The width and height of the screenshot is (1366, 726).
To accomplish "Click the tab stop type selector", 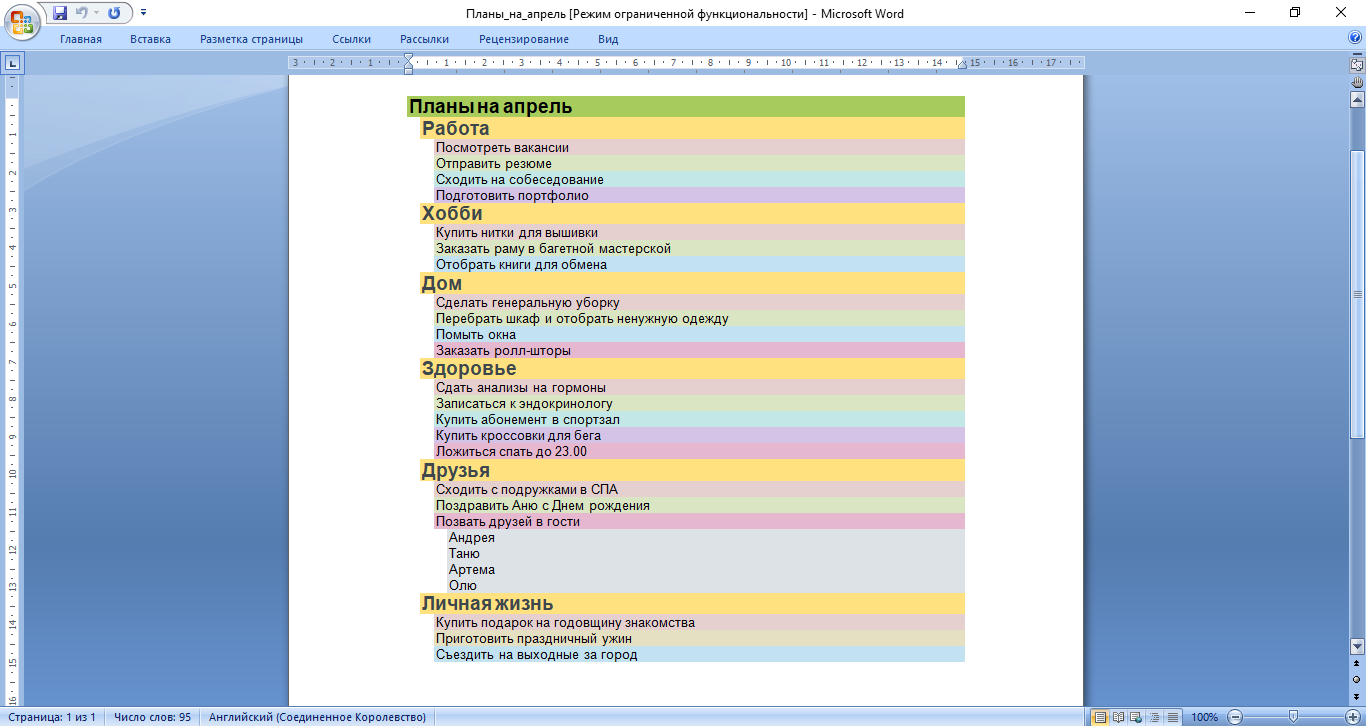I will click(x=12, y=63).
